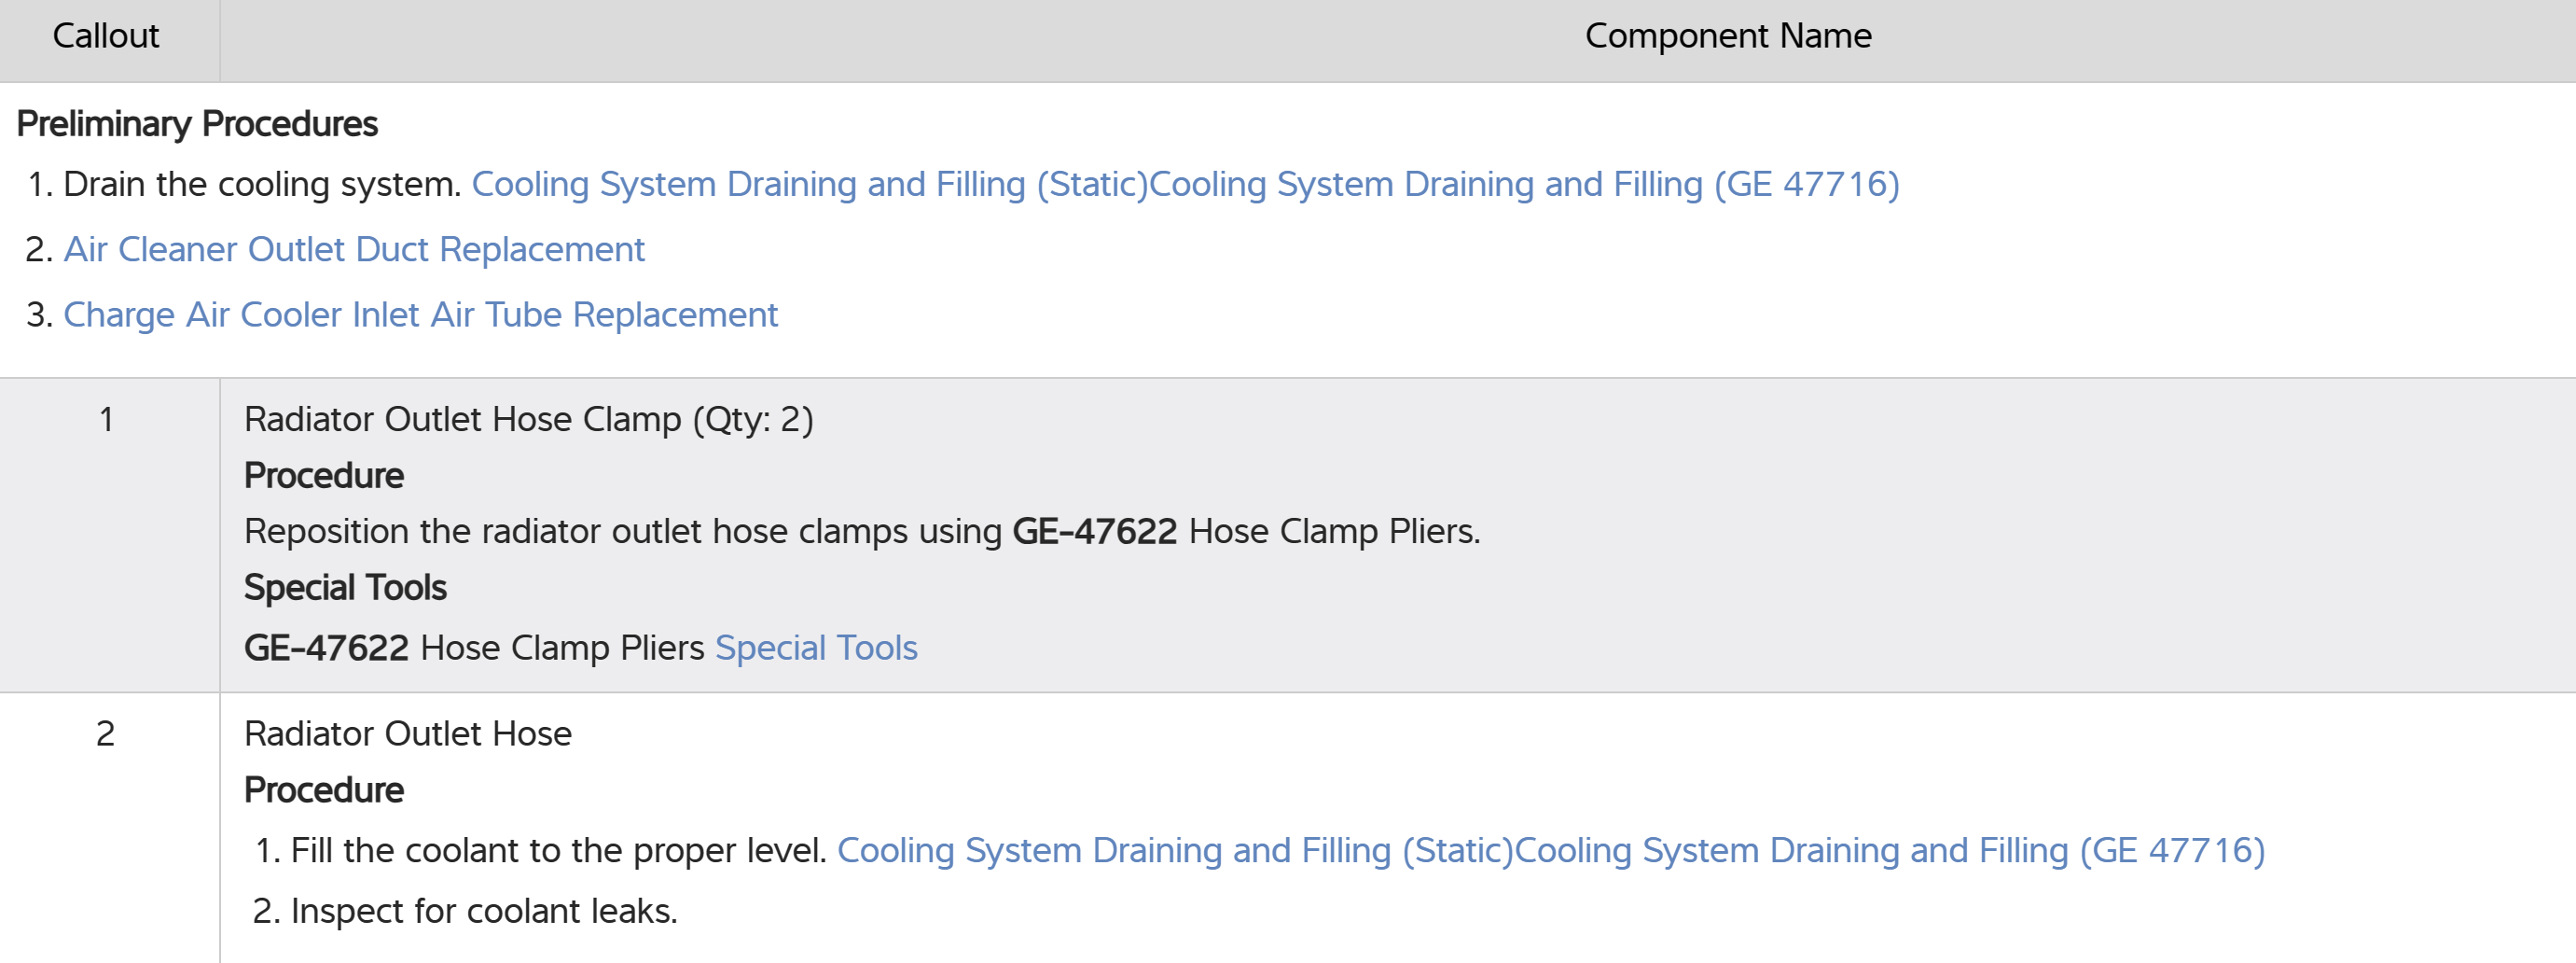2576x963 pixels.
Task: Click Radiator Outlet Hose component name in row 2
Action: coord(407,734)
